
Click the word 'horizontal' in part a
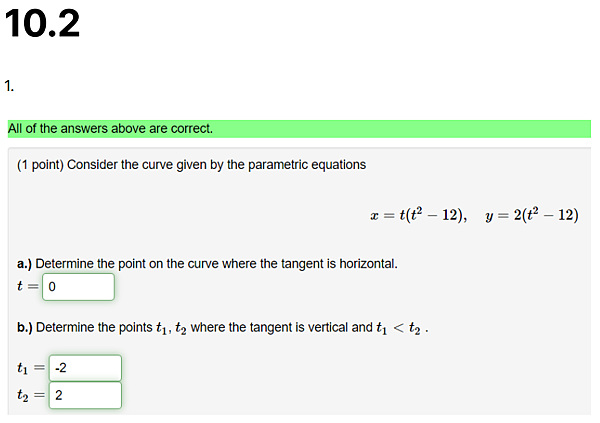(367, 264)
